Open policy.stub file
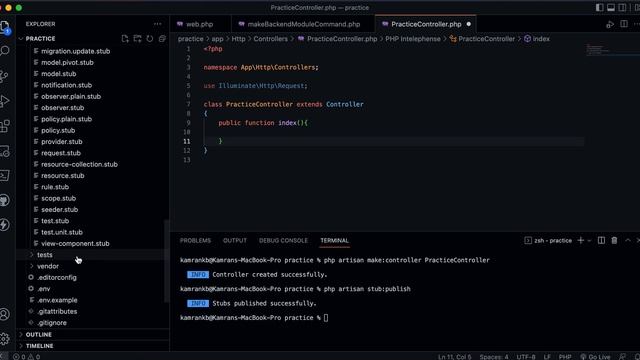Screen dimensions: 640x360 pos(58,130)
